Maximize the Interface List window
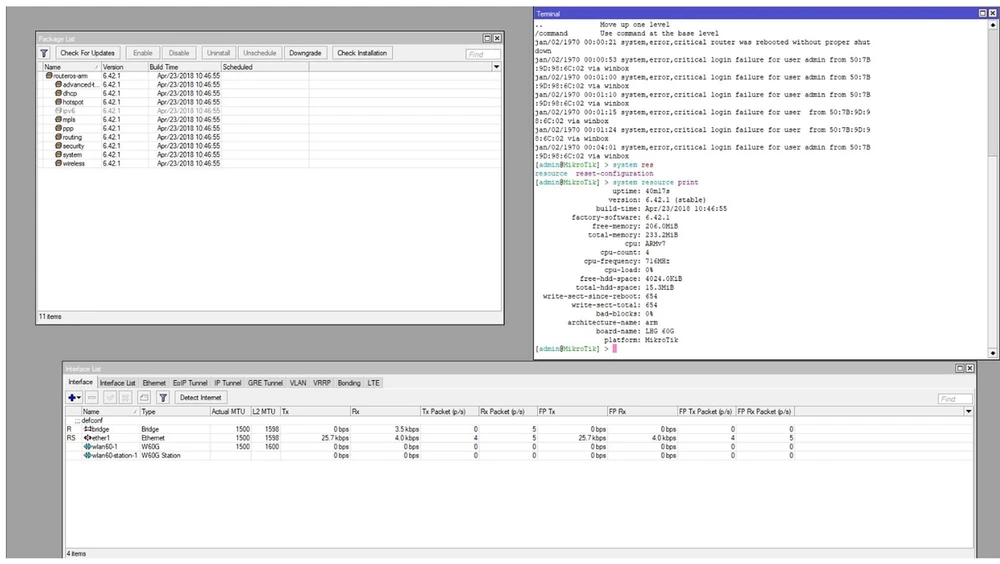This screenshot has width=1000, height=564. [960, 368]
